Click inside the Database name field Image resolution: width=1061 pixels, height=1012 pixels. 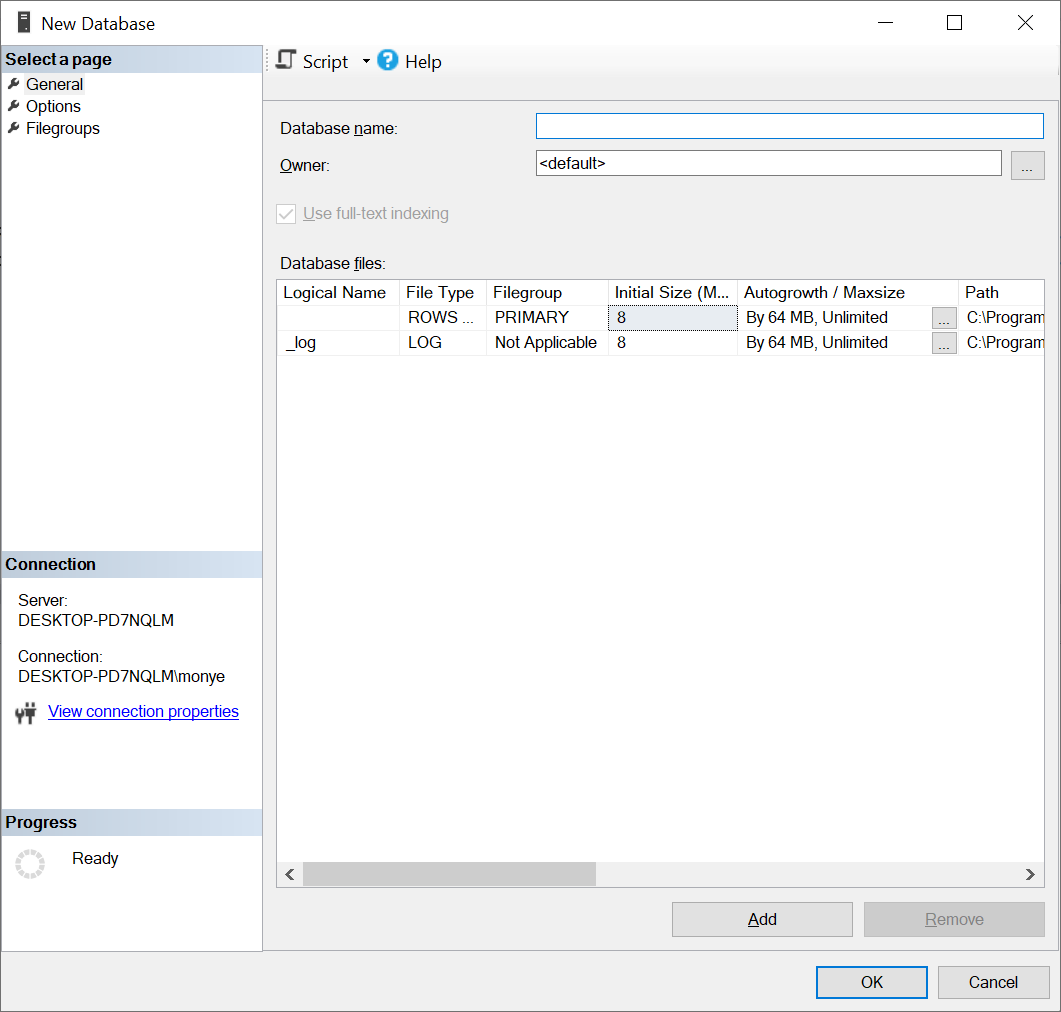pos(790,126)
